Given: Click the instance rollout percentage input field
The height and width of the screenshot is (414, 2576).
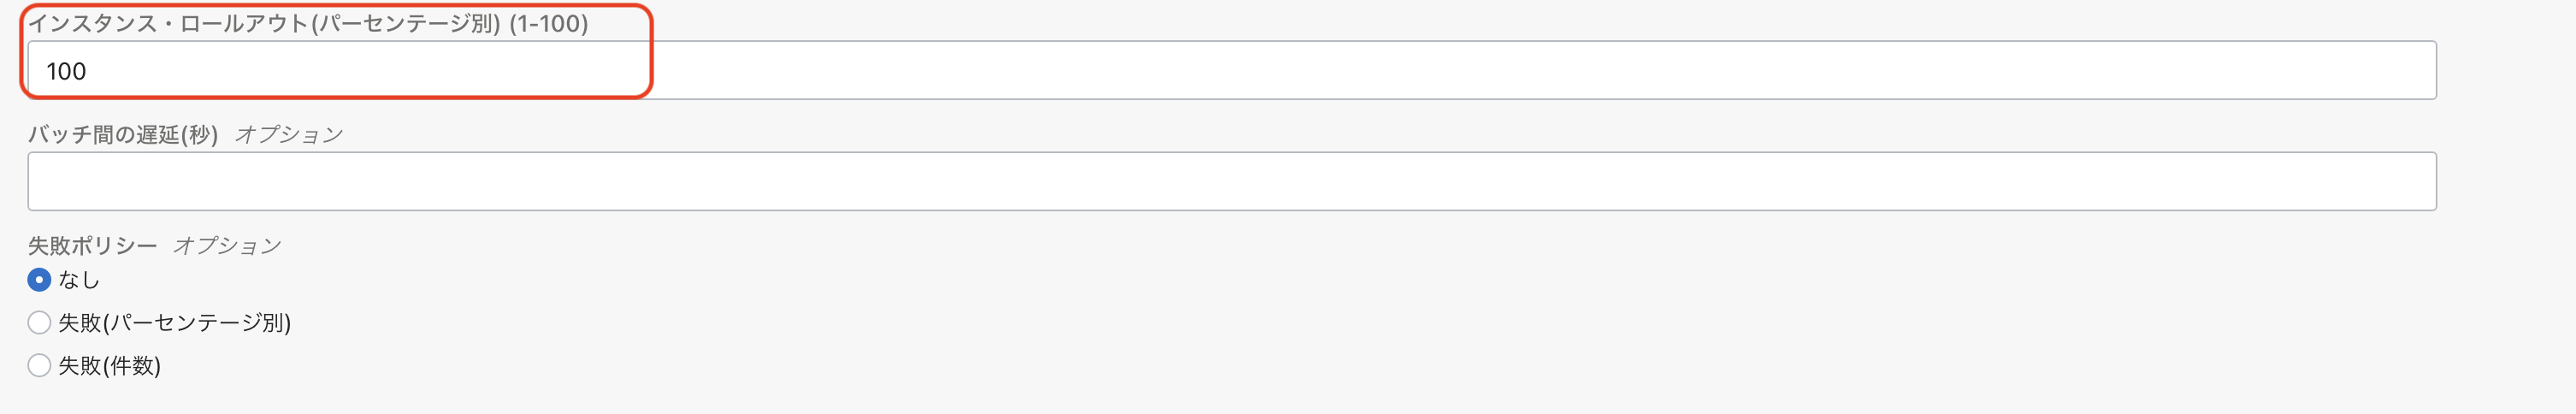Looking at the screenshot, I should [x=1230, y=70].
